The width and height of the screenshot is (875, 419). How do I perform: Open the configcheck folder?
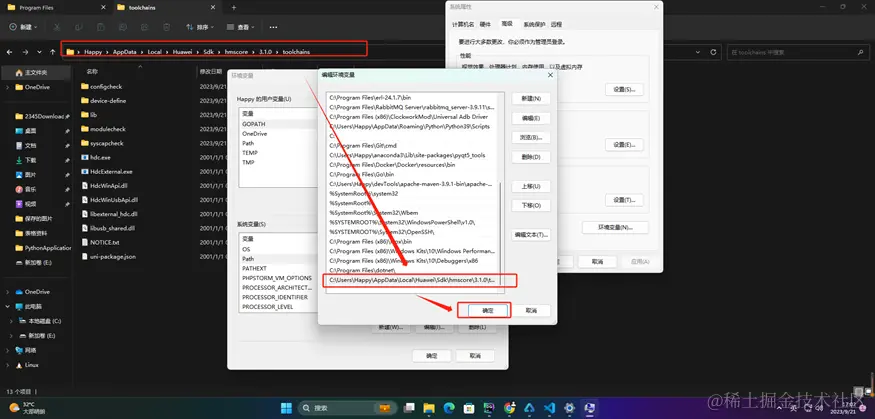point(106,86)
